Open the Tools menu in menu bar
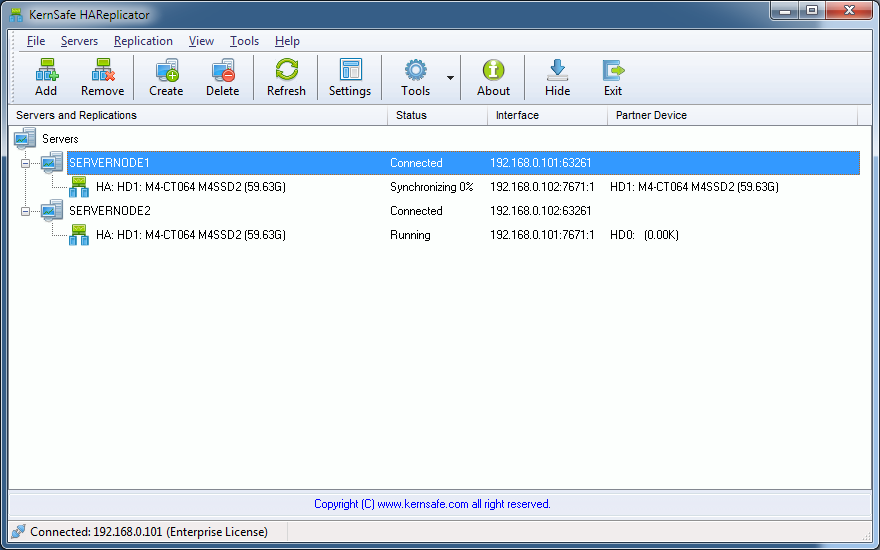880x550 pixels. click(244, 41)
